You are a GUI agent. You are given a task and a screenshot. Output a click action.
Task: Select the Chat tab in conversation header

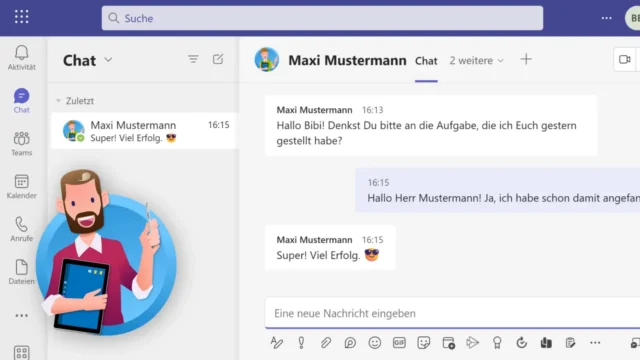pos(426,61)
